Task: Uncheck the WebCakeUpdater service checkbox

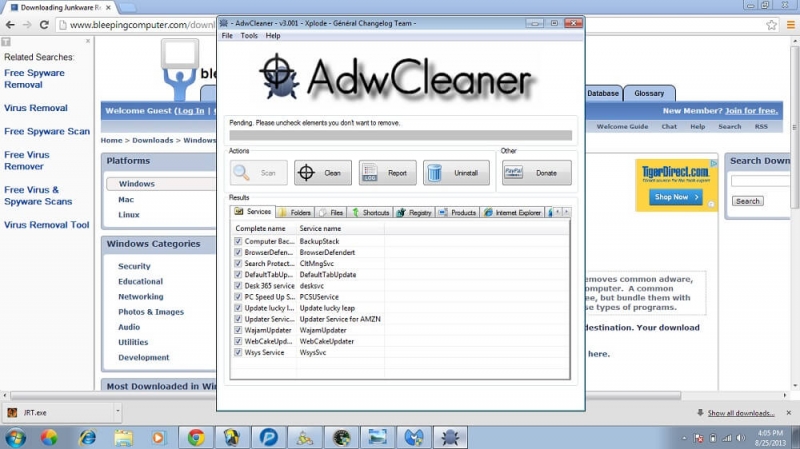Action: coord(238,341)
